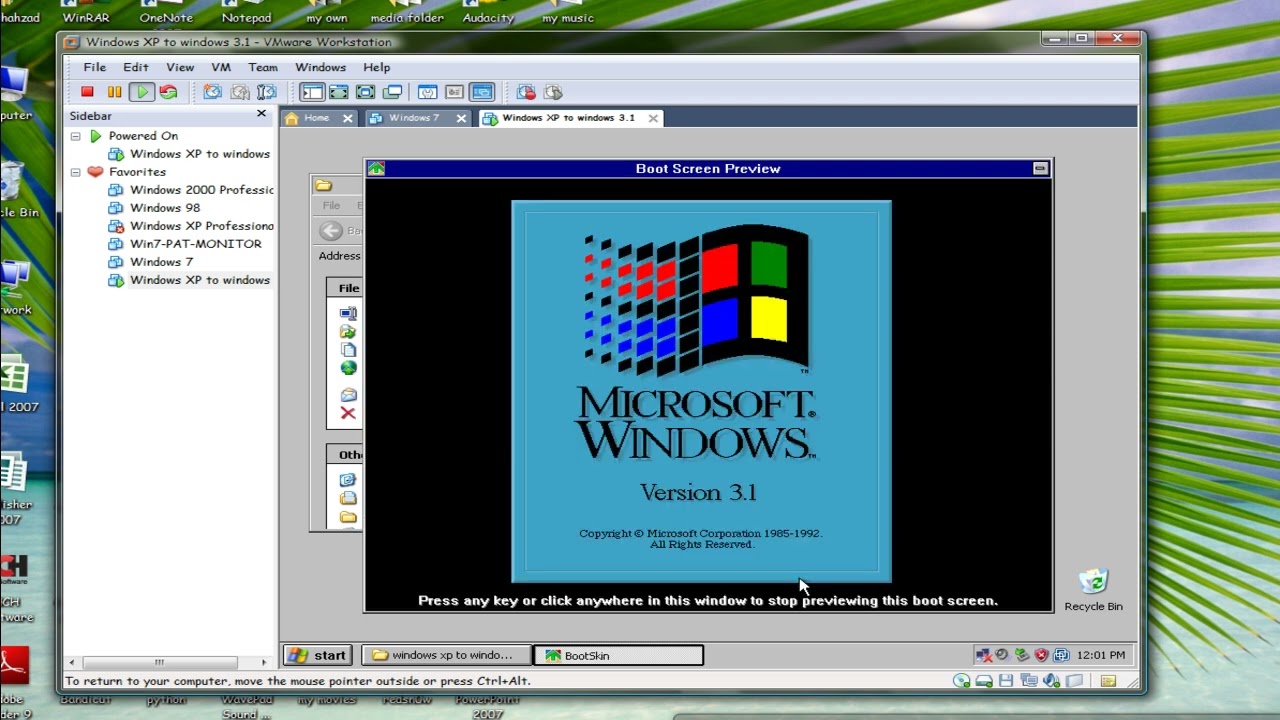
Task: Open the Help menu
Action: click(377, 67)
